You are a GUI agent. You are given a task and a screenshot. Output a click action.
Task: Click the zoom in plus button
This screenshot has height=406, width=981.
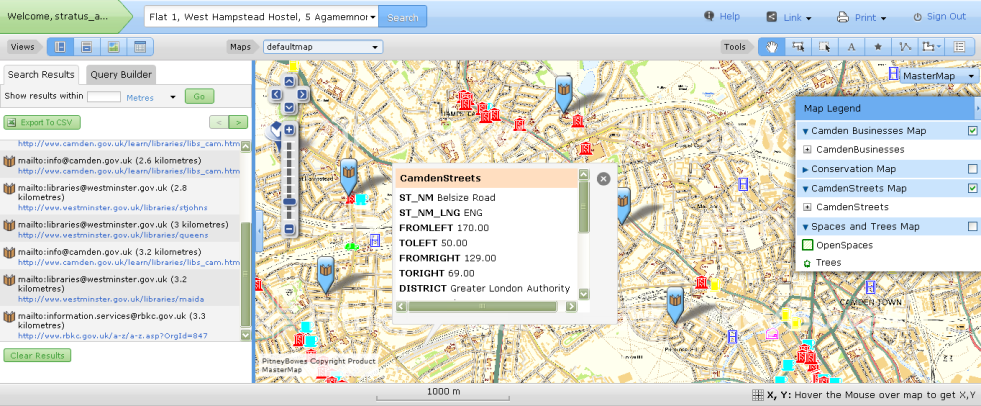click(x=289, y=130)
